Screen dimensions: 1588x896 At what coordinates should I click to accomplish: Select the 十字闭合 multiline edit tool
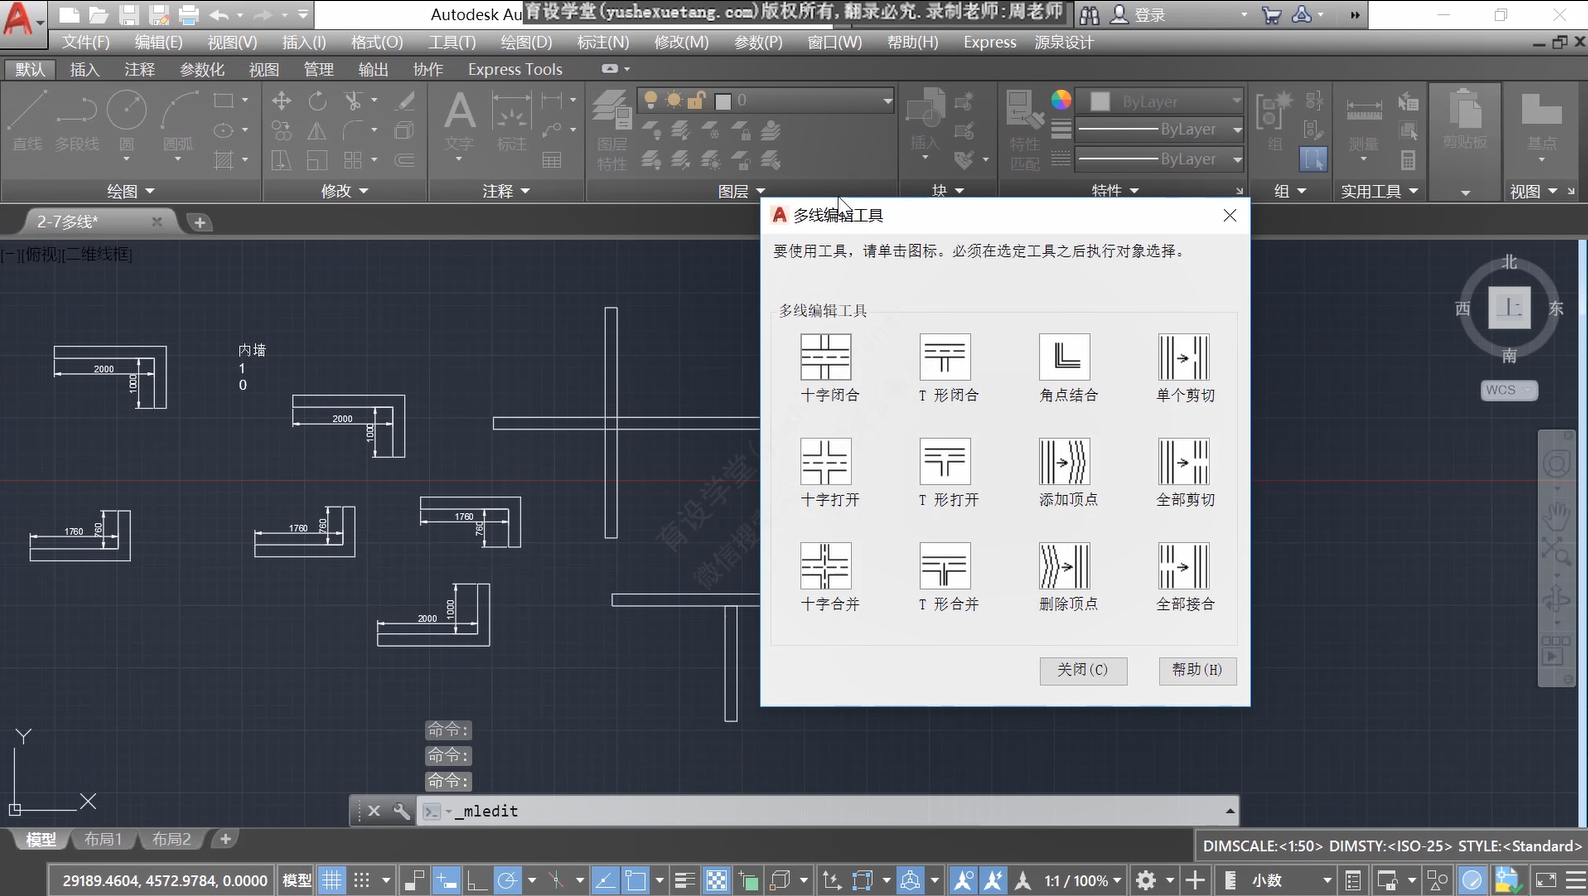click(826, 357)
